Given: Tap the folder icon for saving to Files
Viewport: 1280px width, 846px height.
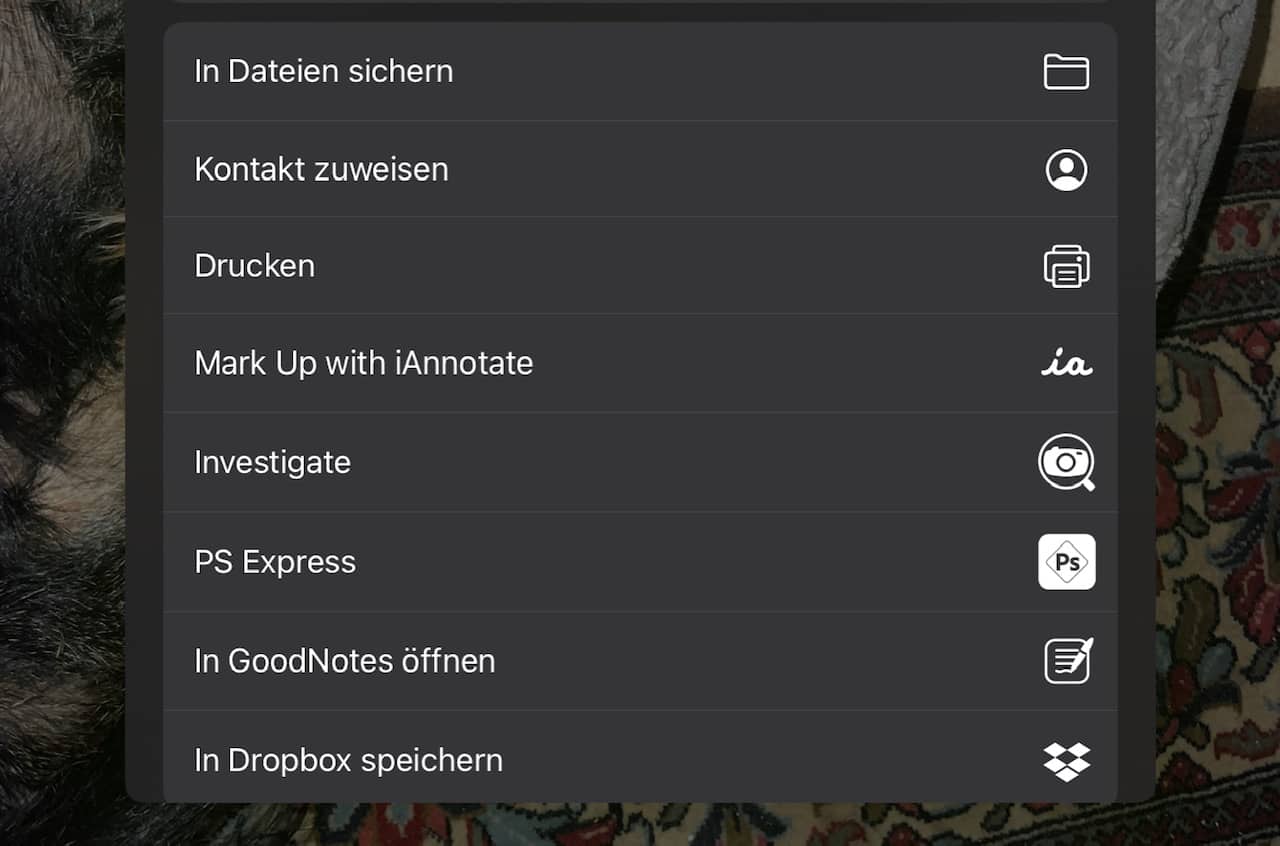Looking at the screenshot, I should 1066,72.
